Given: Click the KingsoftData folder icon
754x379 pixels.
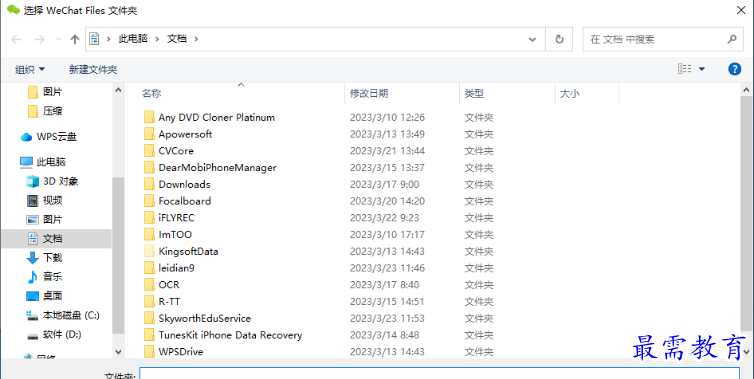Looking at the screenshot, I should coord(149,251).
